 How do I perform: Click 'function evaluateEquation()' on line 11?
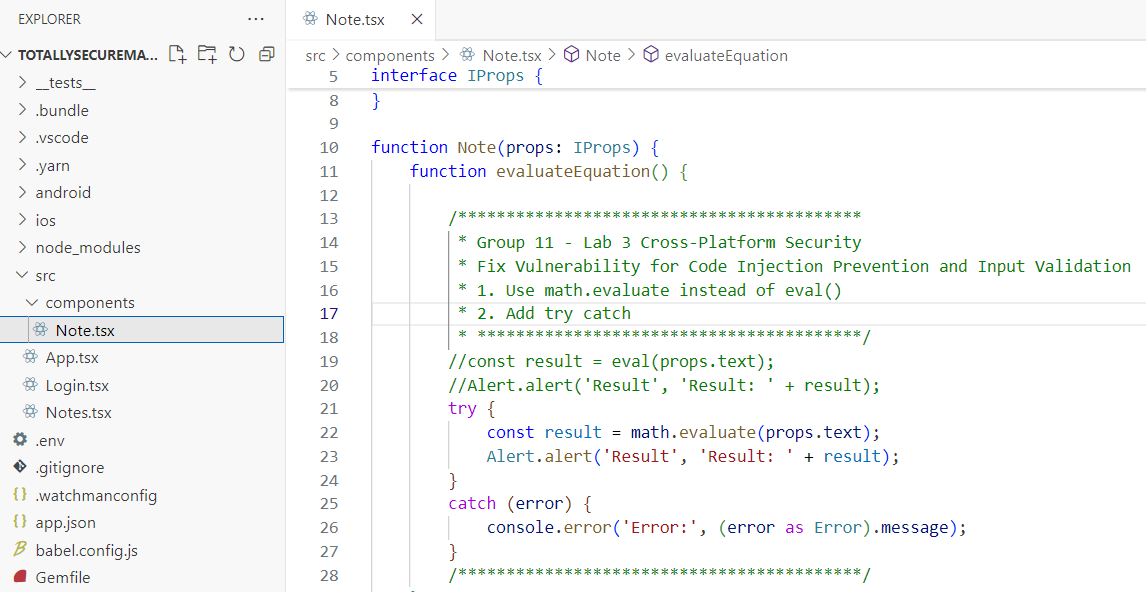[x=548, y=171]
